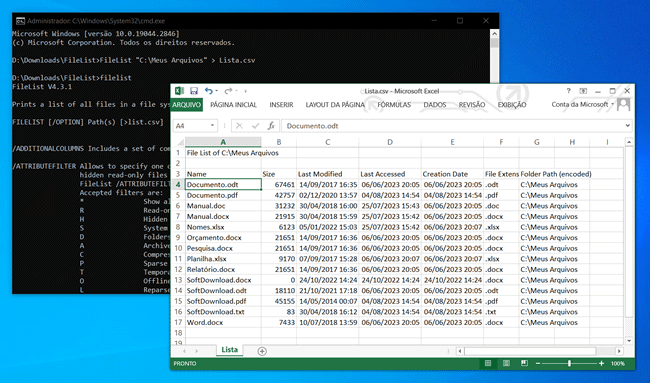Viewport: 650px width, 383px height.
Task: Open the ARQUIVO tab
Action: [187, 105]
